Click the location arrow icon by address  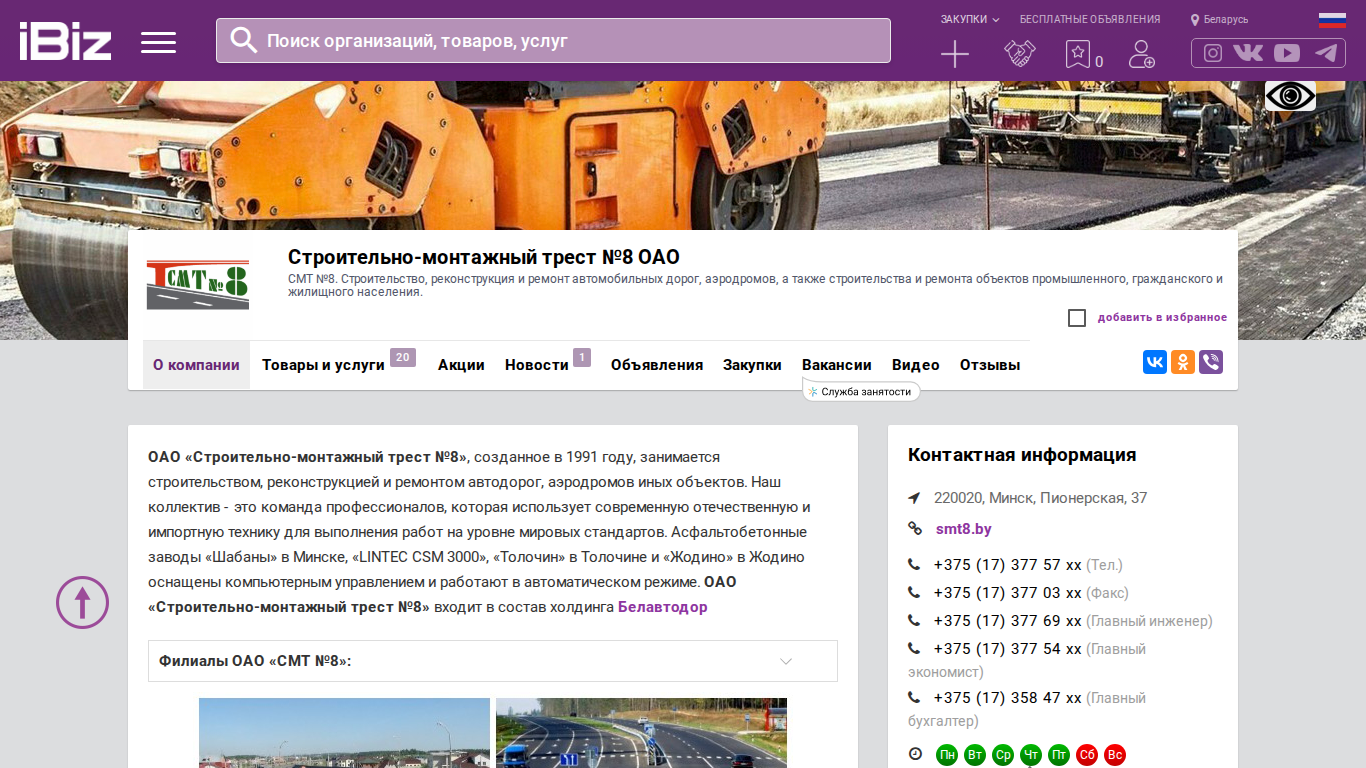pos(914,498)
